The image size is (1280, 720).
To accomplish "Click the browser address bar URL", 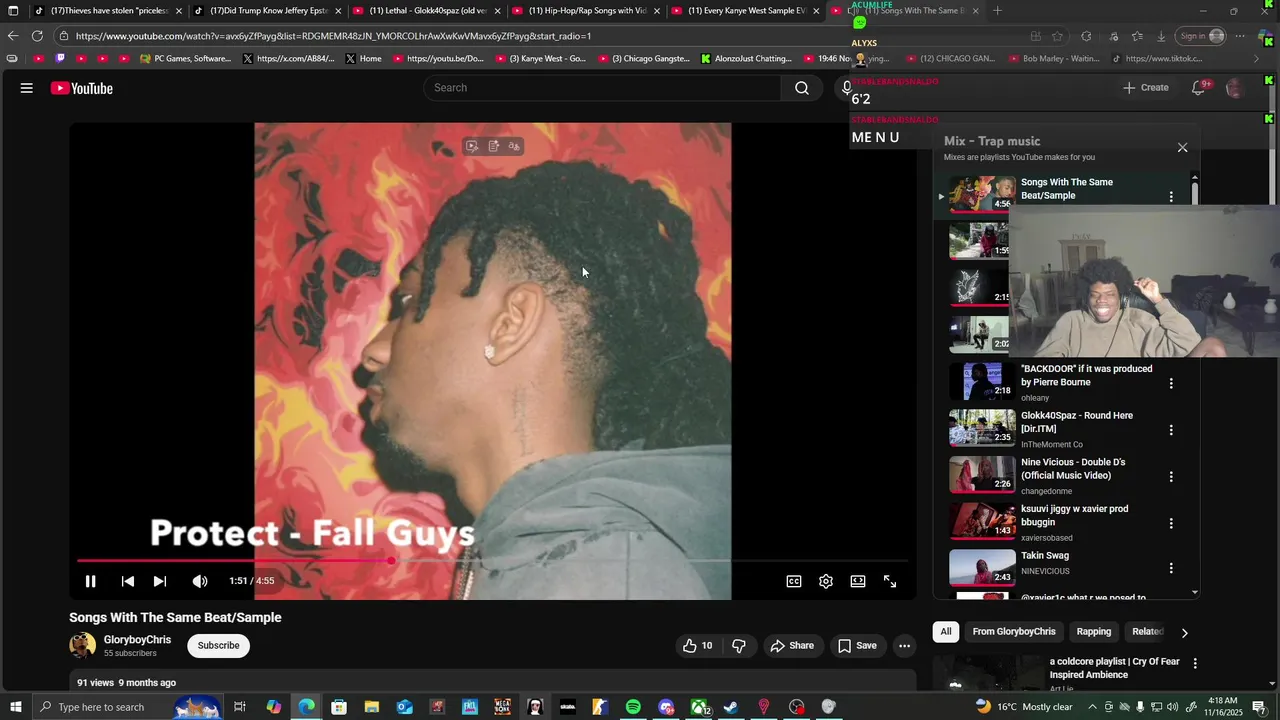I will click(x=334, y=36).
